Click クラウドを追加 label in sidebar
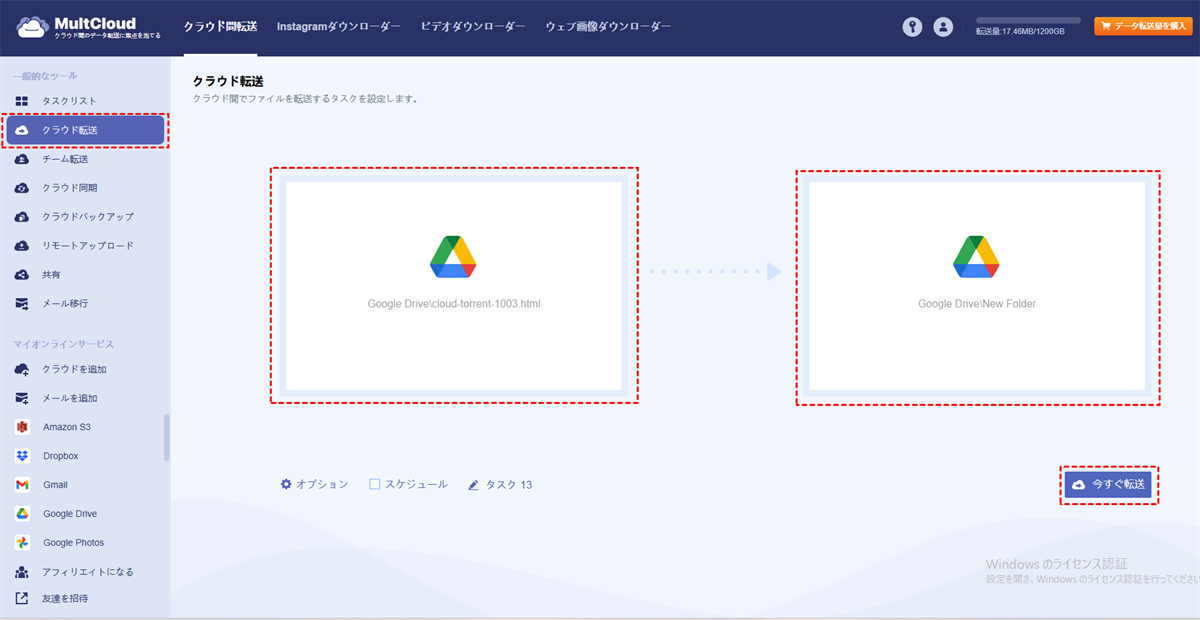The height and width of the screenshot is (620, 1200). pos(74,370)
